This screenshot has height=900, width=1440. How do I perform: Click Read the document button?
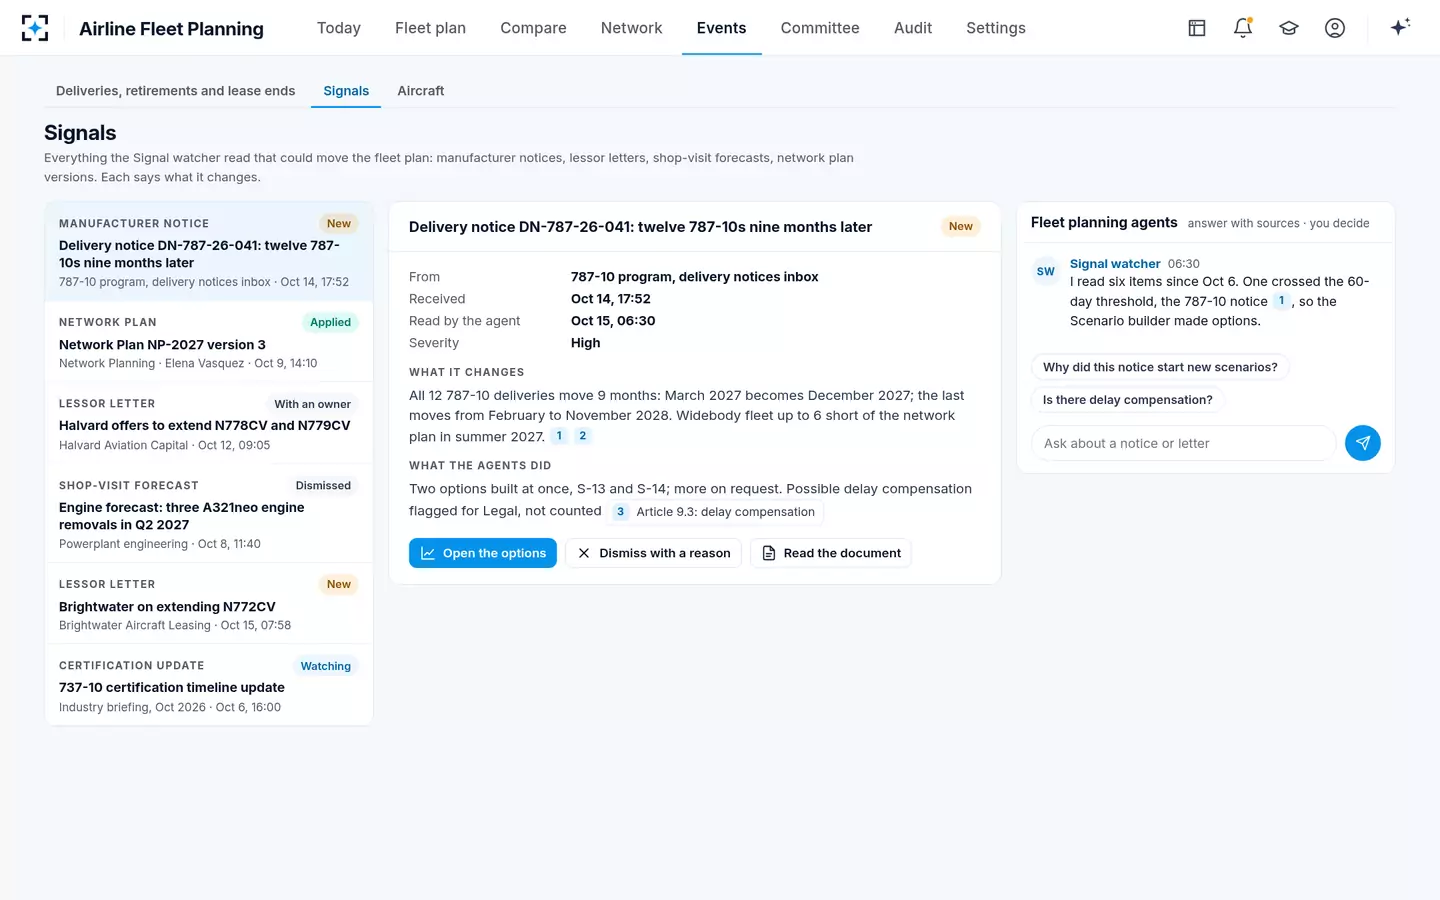click(831, 553)
